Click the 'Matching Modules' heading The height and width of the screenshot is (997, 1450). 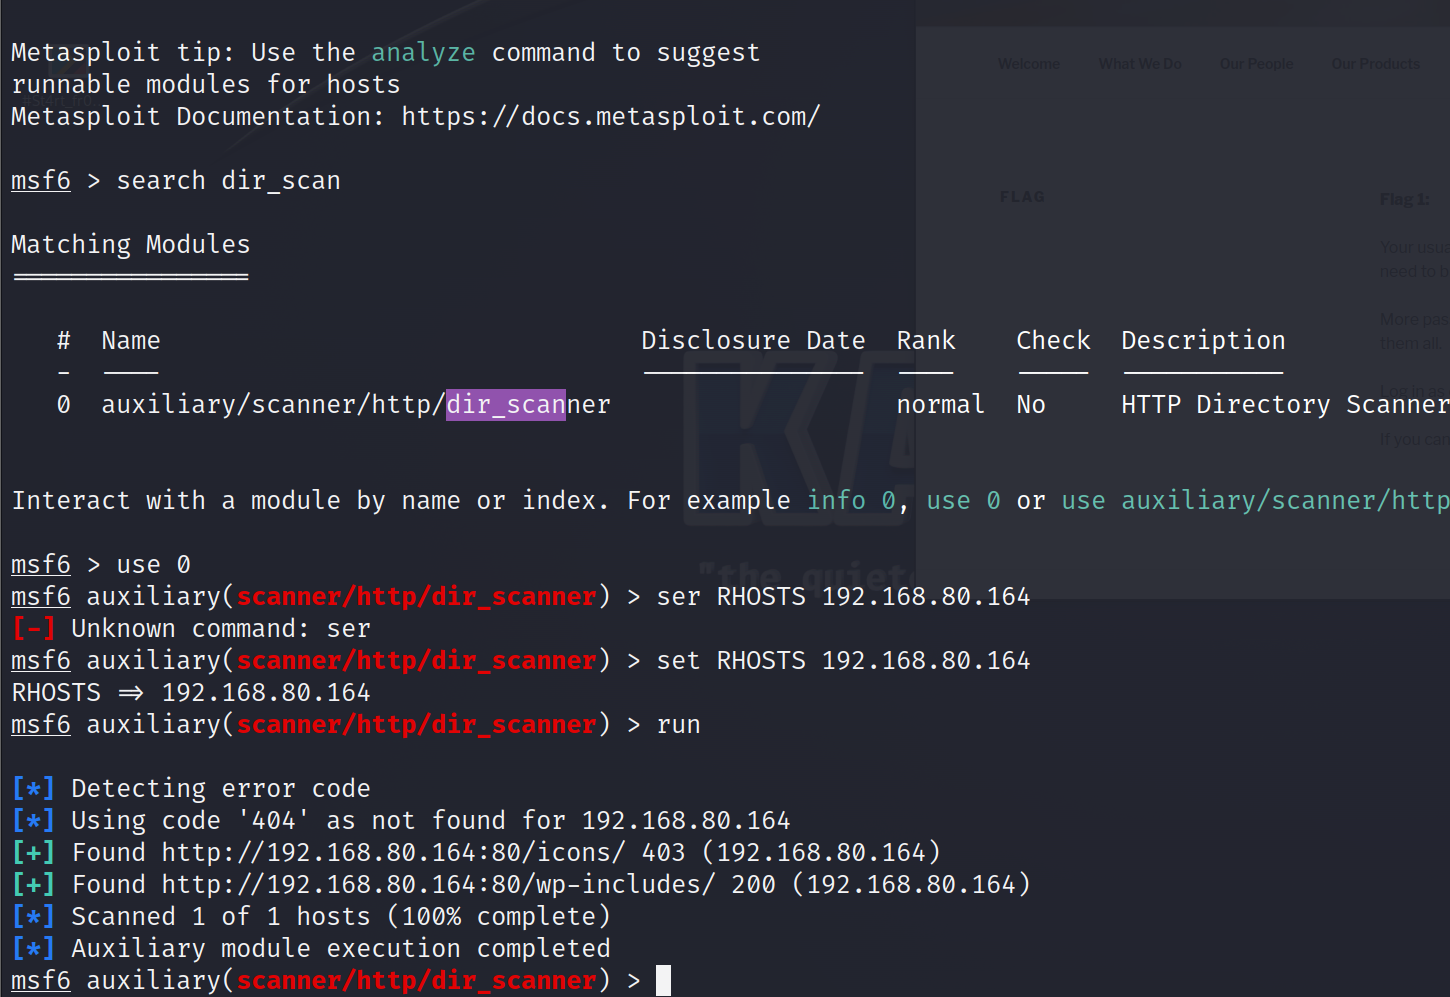point(130,245)
